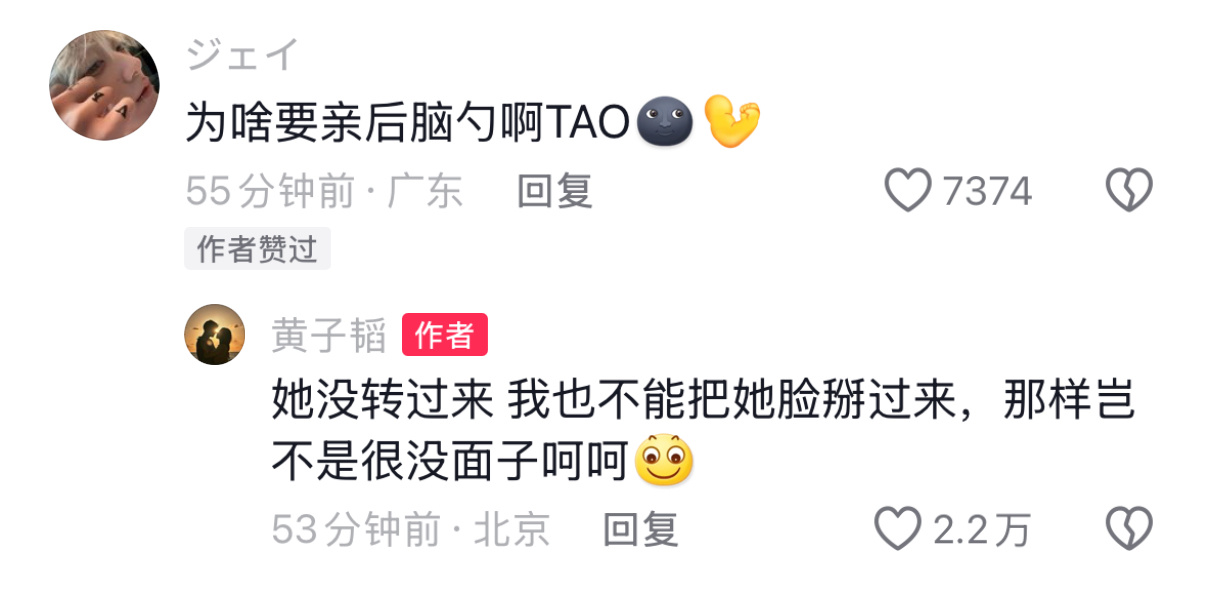
Task: Tap the flexed bicep emoji
Action: pos(732,120)
